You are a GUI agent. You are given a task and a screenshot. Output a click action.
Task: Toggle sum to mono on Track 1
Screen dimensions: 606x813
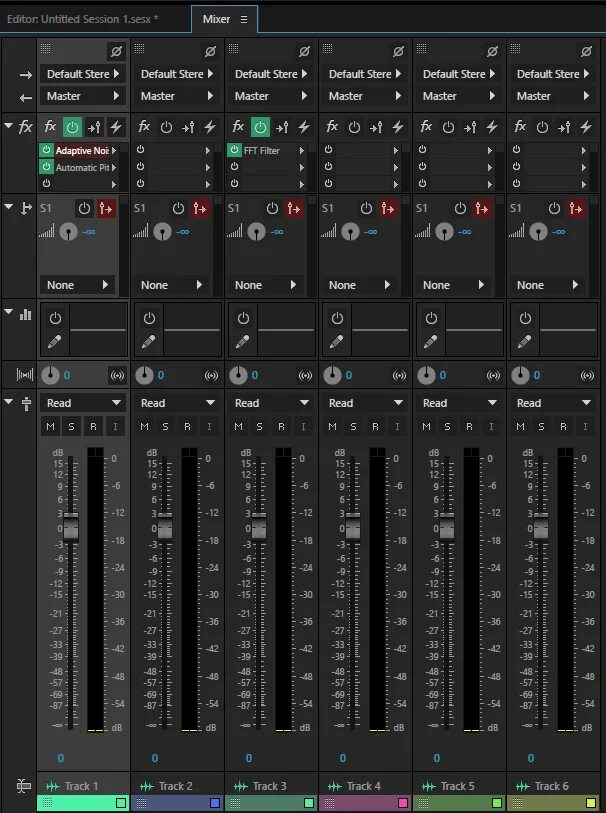pos(117,375)
